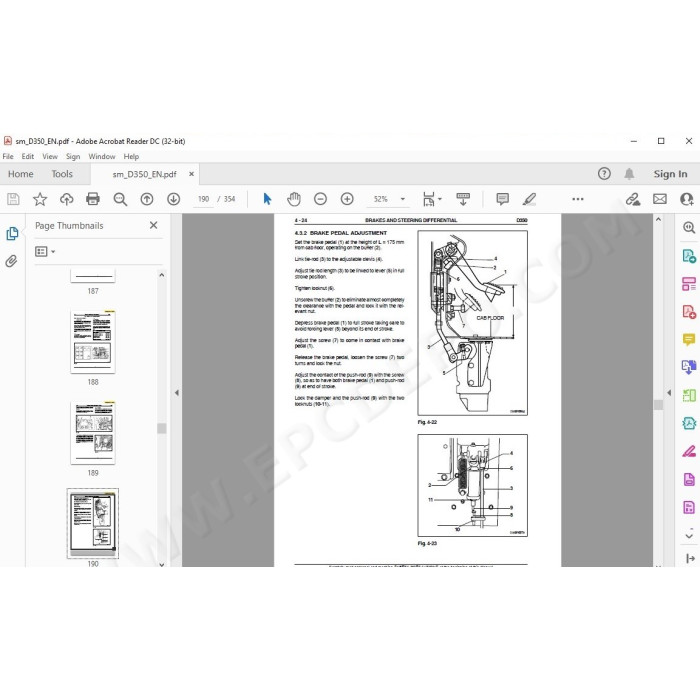Open Export PDF tool in right pane

[x=689, y=256]
